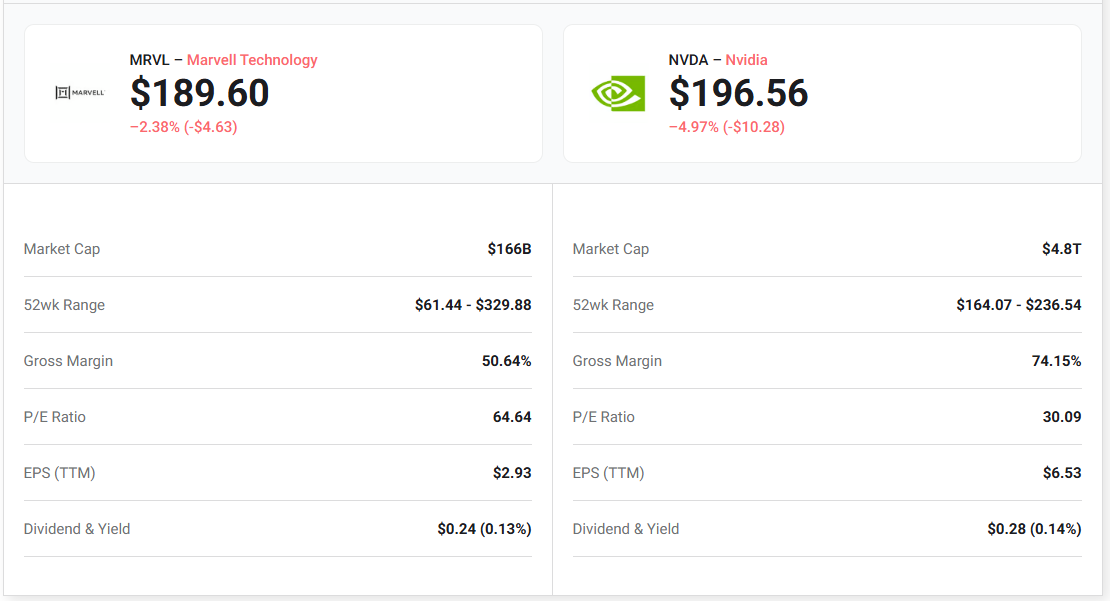Click Marvell's P/E ratio 64.64
The image size is (1110, 601).
(512, 417)
